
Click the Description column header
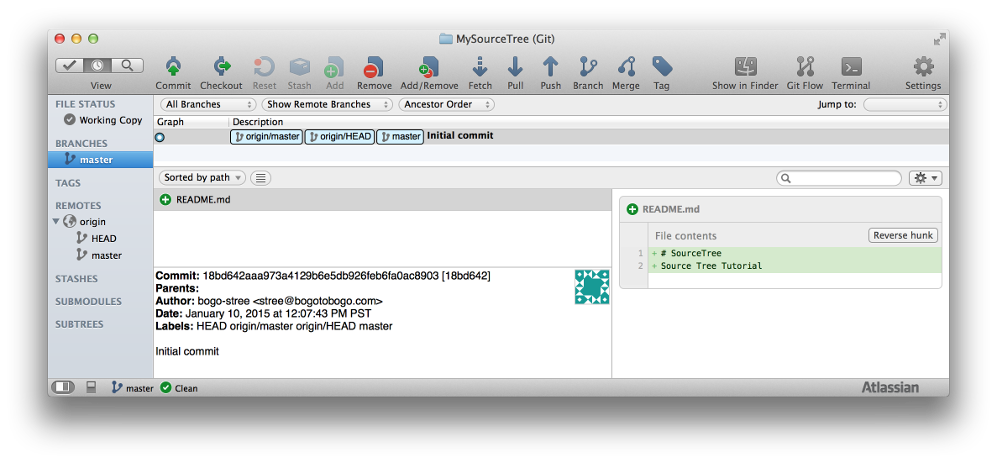[258, 122]
